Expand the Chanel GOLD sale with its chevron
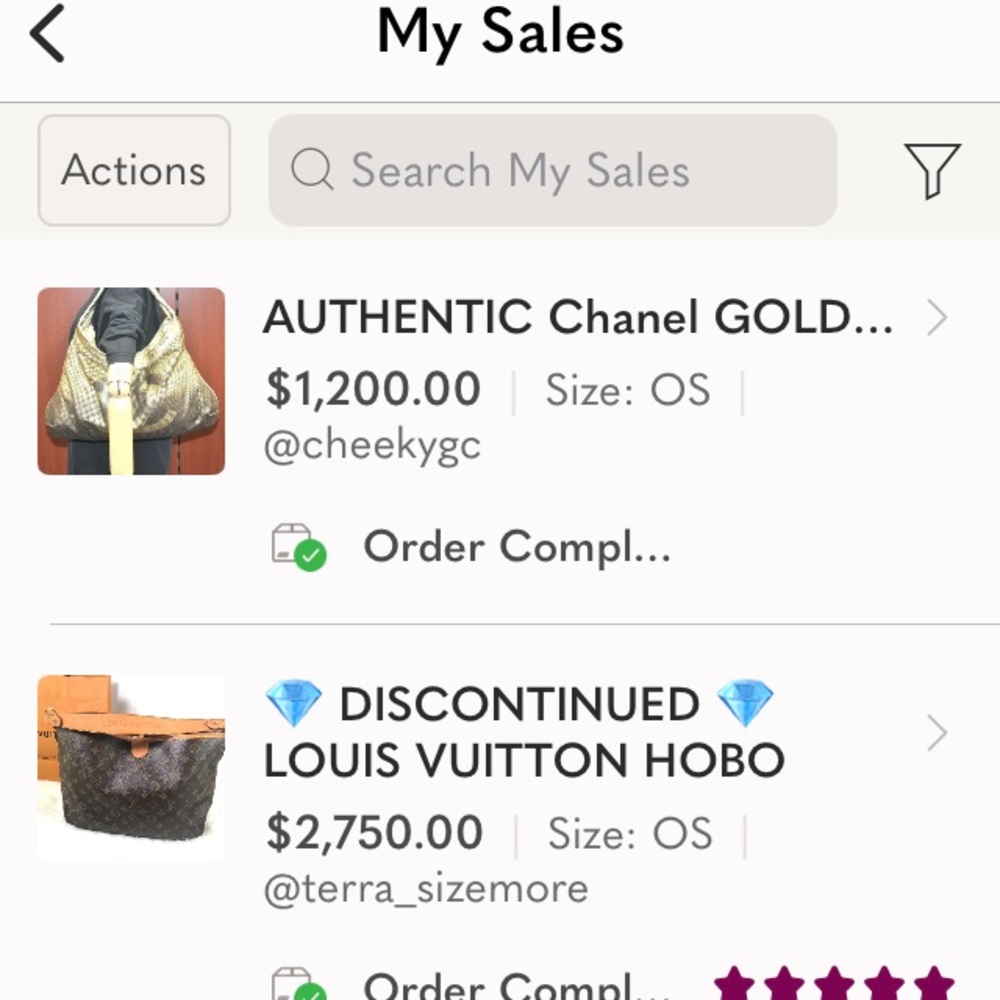 pyautogui.click(x=938, y=318)
